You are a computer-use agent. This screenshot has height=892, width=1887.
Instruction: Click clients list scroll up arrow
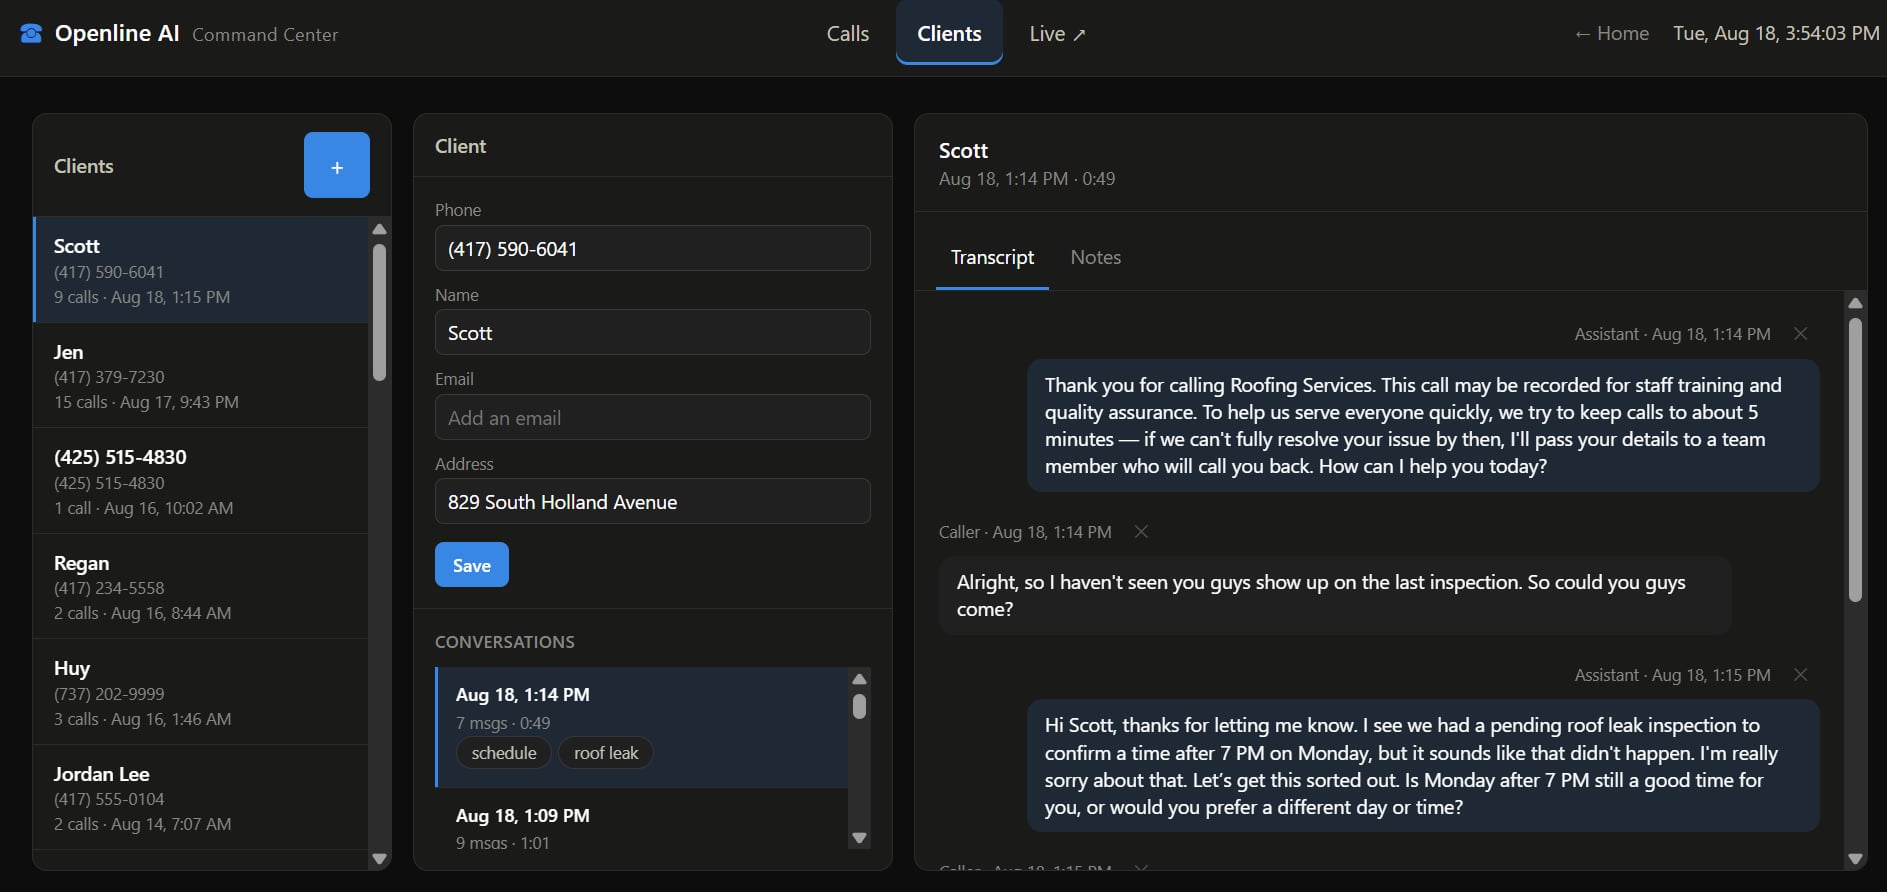pyautogui.click(x=379, y=229)
